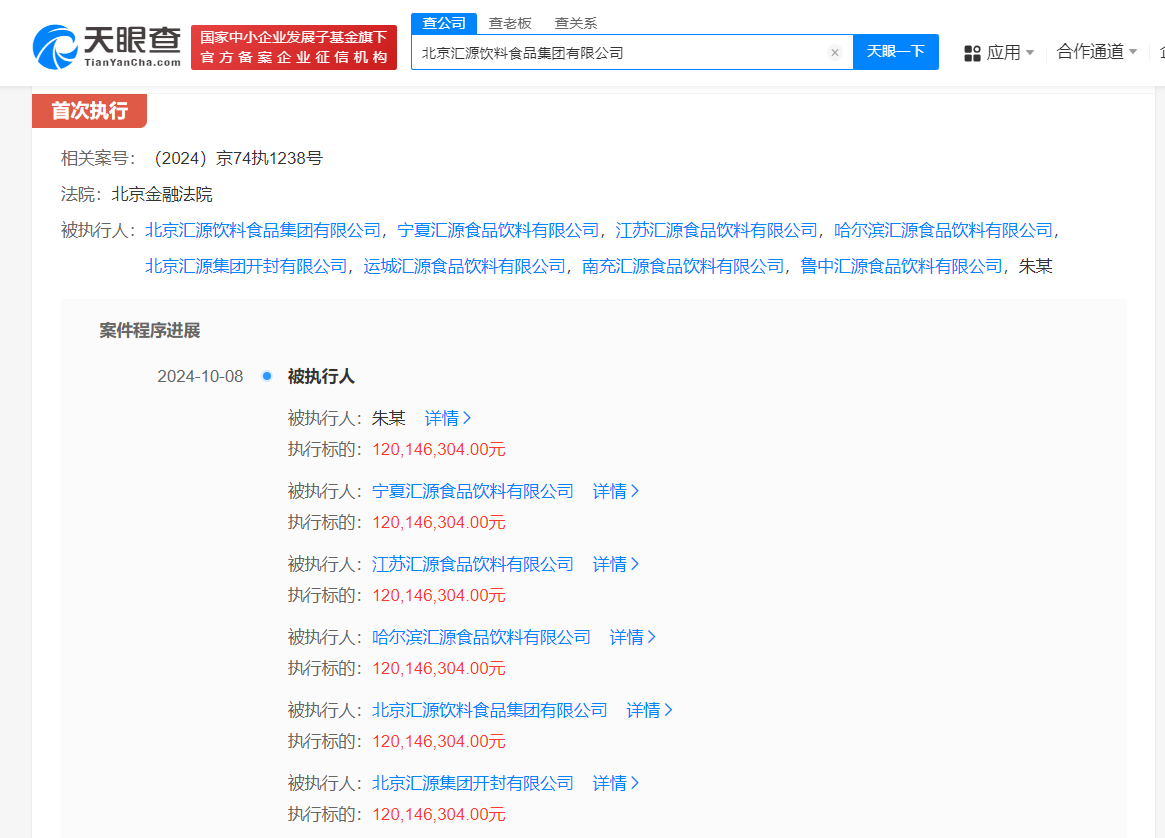Switch to the 查老板 tab
The width and height of the screenshot is (1165, 838).
pos(510,23)
